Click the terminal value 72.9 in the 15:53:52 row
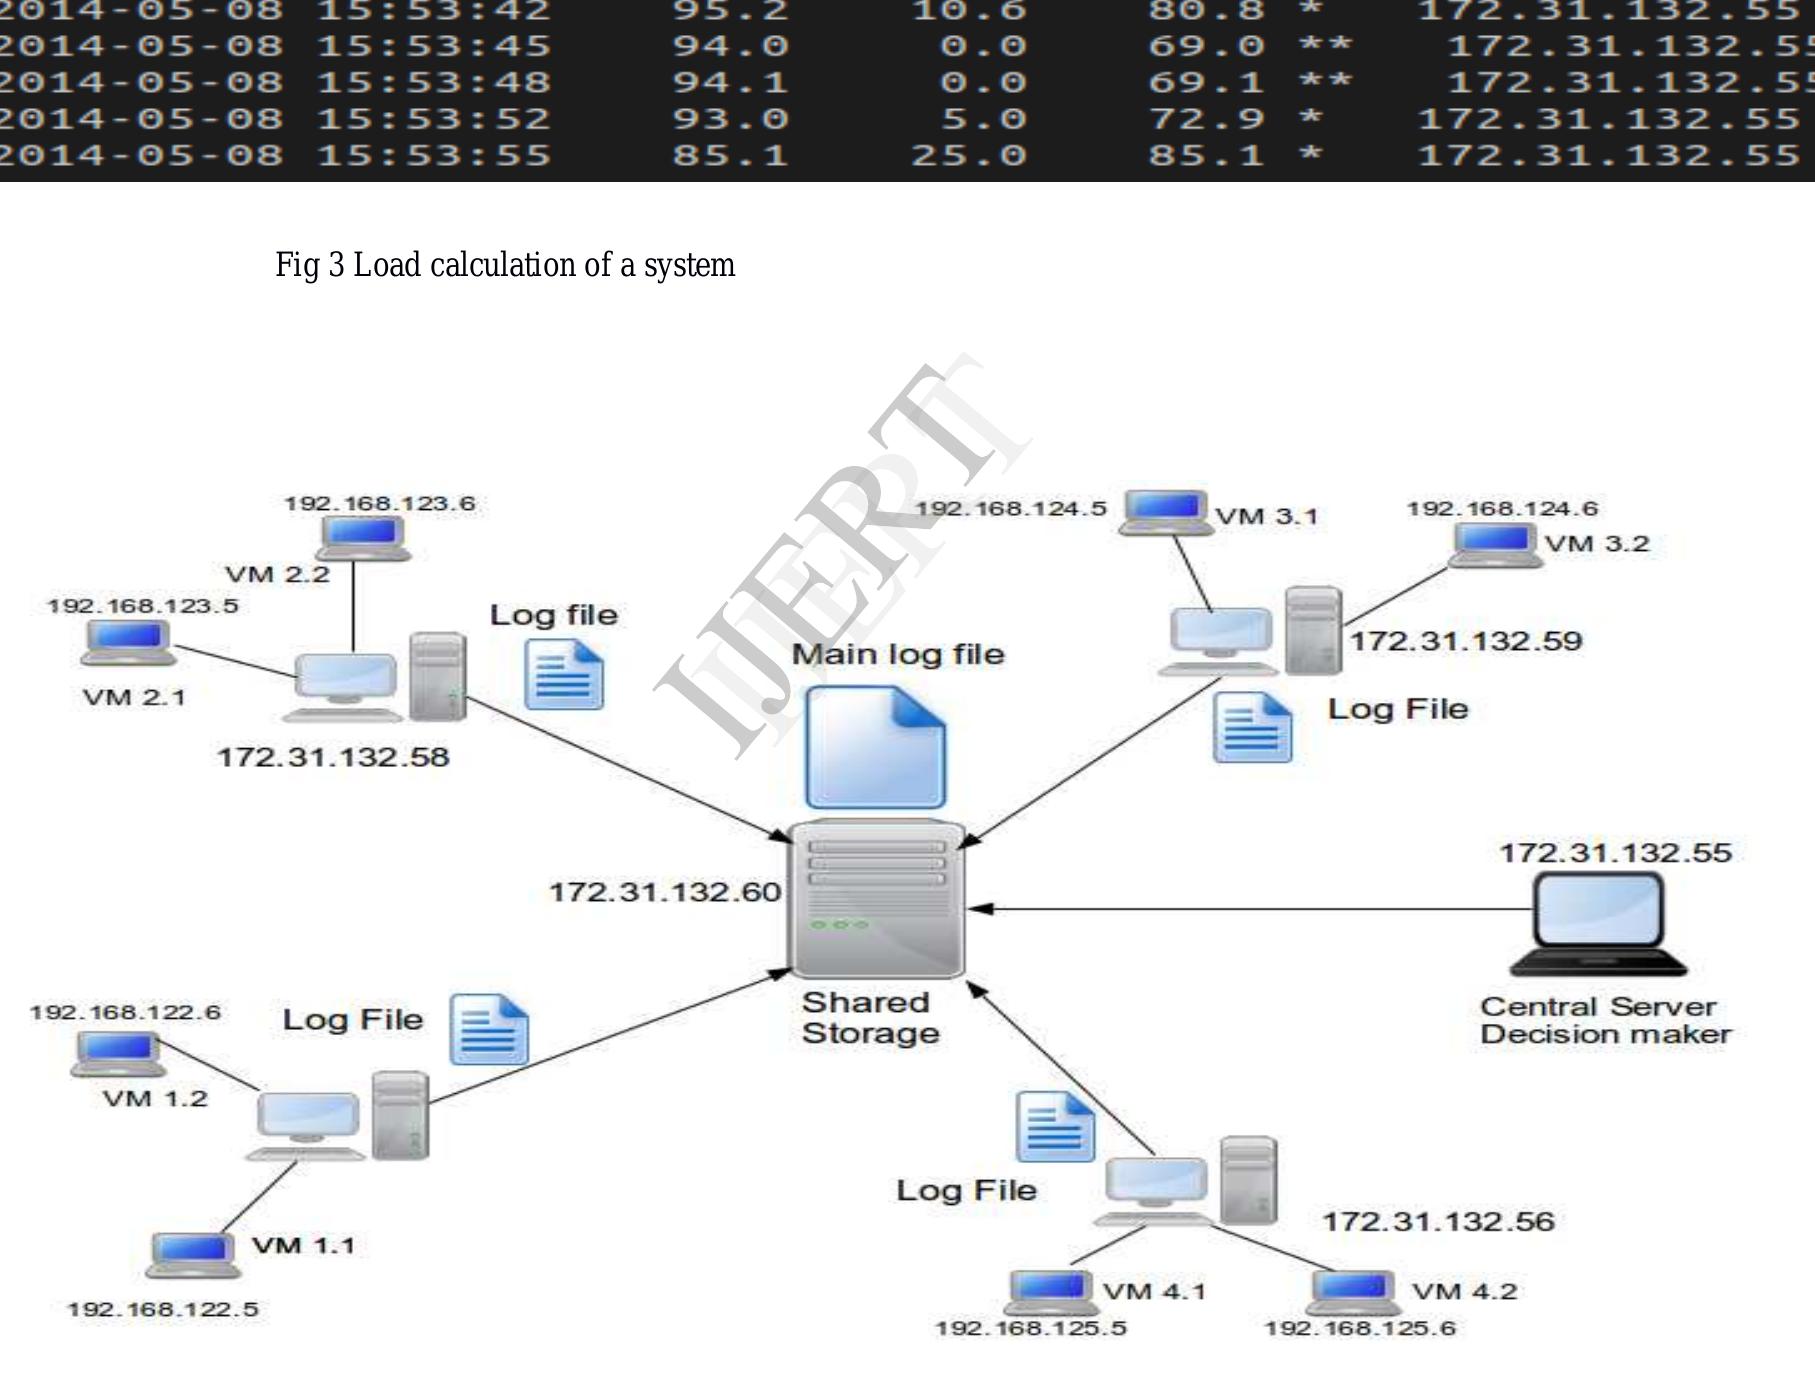The image size is (1815, 1387). pyautogui.click(x=1206, y=119)
